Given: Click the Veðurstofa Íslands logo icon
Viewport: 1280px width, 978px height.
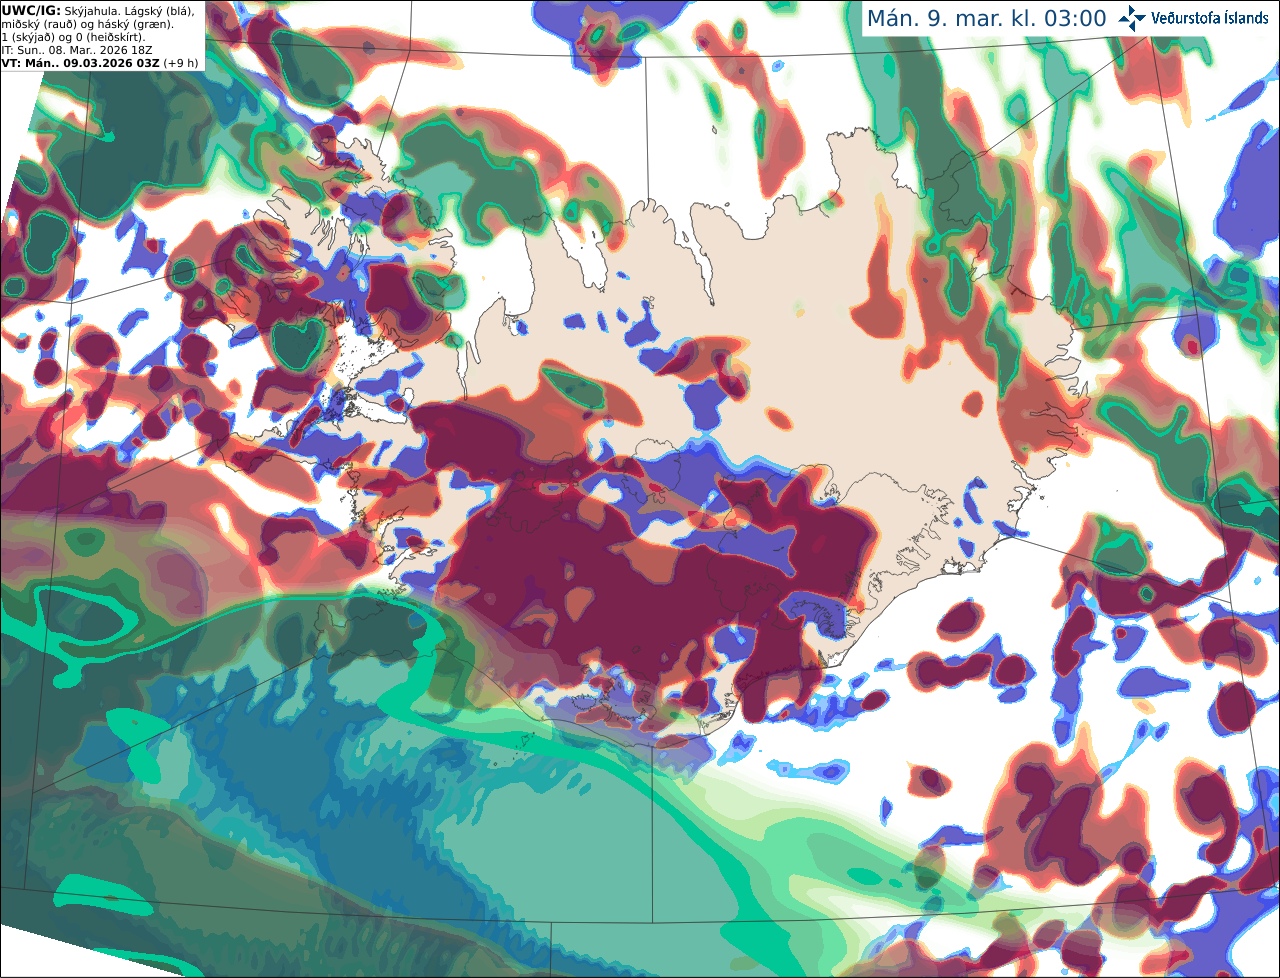Looking at the screenshot, I should 1132,18.
